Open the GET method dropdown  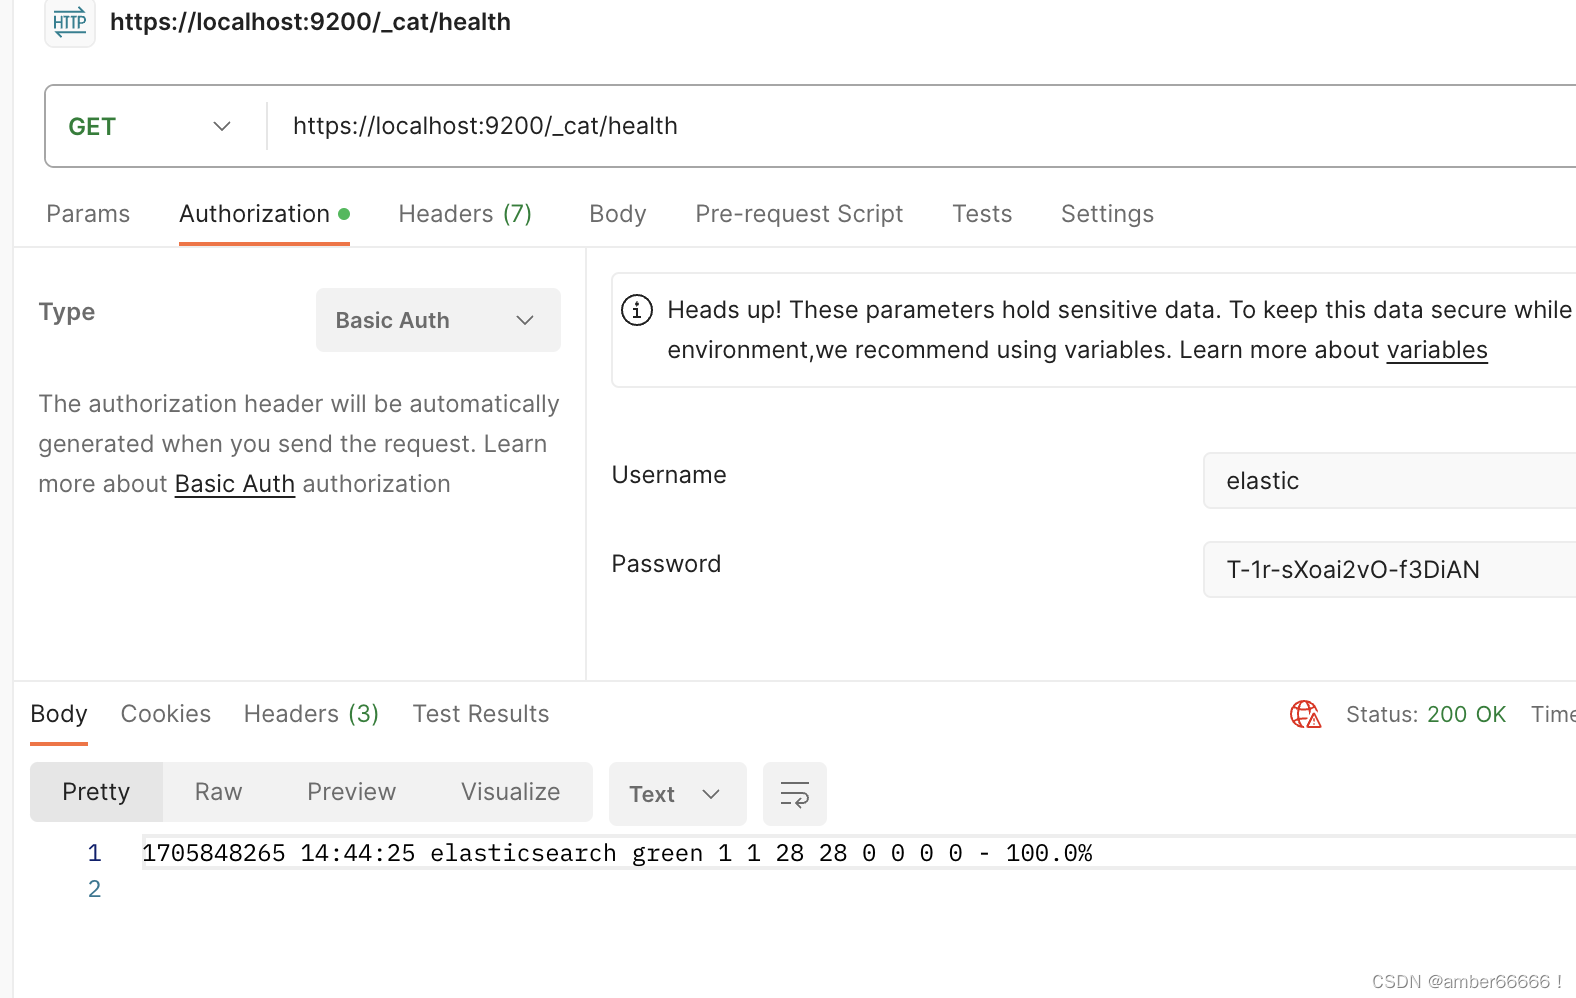coord(152,126)
